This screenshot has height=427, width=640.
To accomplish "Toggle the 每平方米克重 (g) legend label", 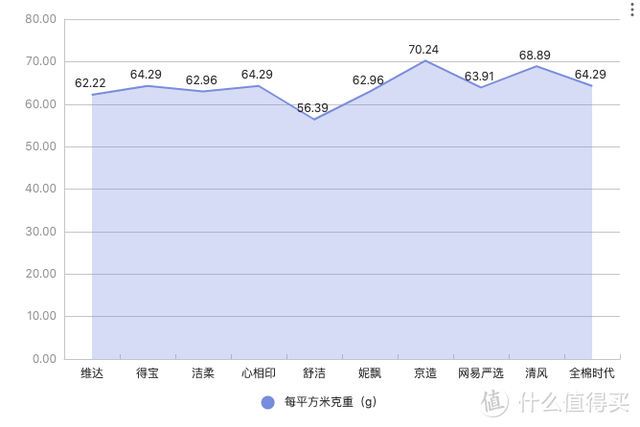I will (x=329, y=402).
